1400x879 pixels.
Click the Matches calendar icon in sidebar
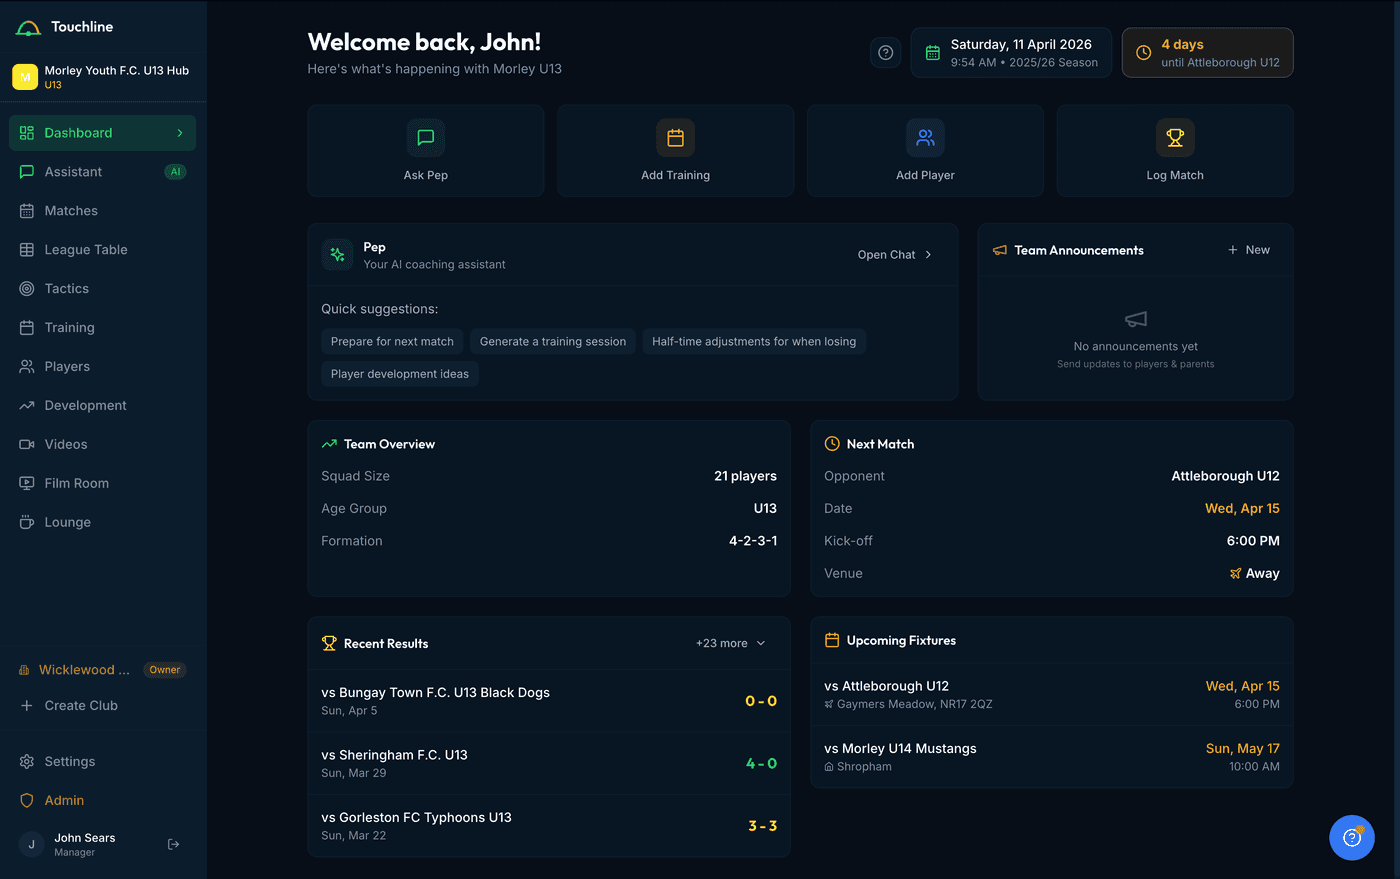click(27, 211)
